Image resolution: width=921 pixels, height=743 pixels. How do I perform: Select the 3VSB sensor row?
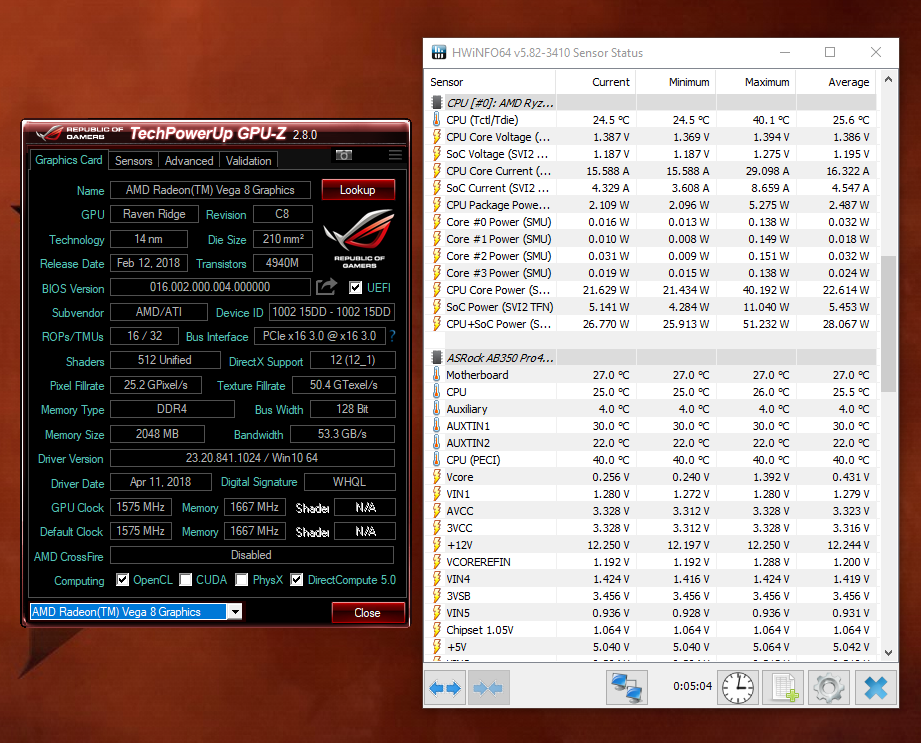pyautogui.click(x=651, y=596)
